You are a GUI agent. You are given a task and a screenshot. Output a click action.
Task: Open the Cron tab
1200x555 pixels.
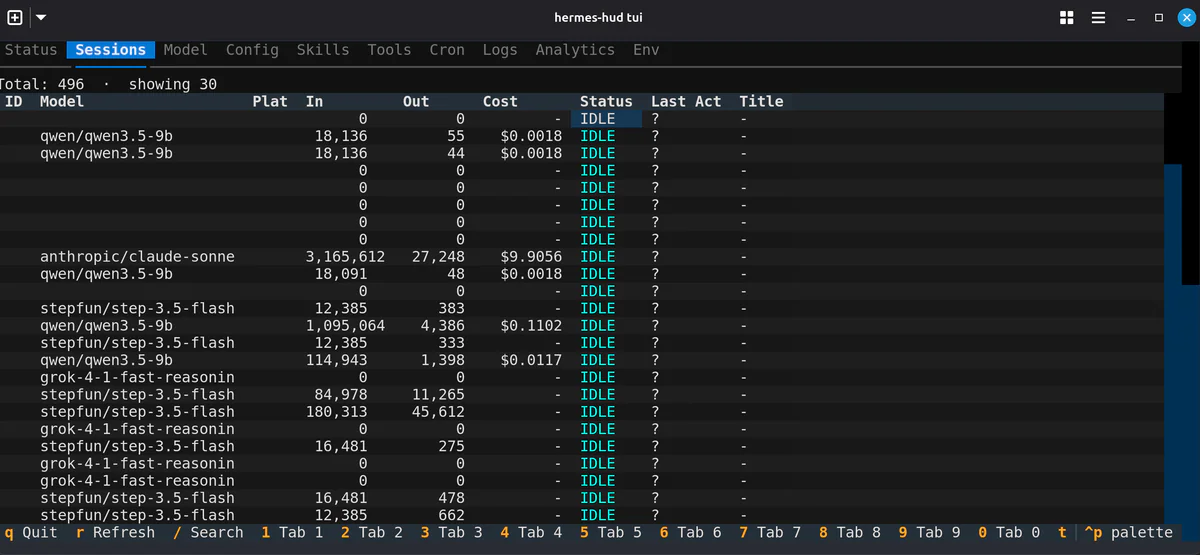(447, 50)
